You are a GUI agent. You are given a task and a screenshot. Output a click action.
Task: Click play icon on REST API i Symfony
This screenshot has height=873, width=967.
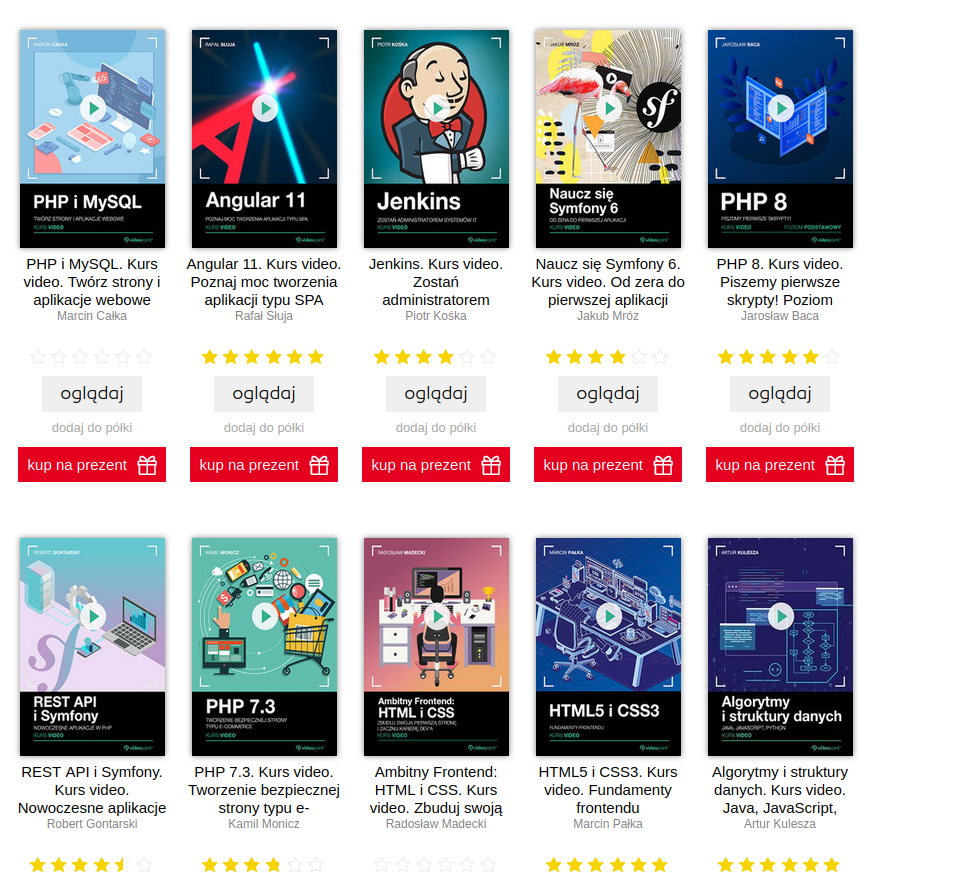tap(93, 616)
